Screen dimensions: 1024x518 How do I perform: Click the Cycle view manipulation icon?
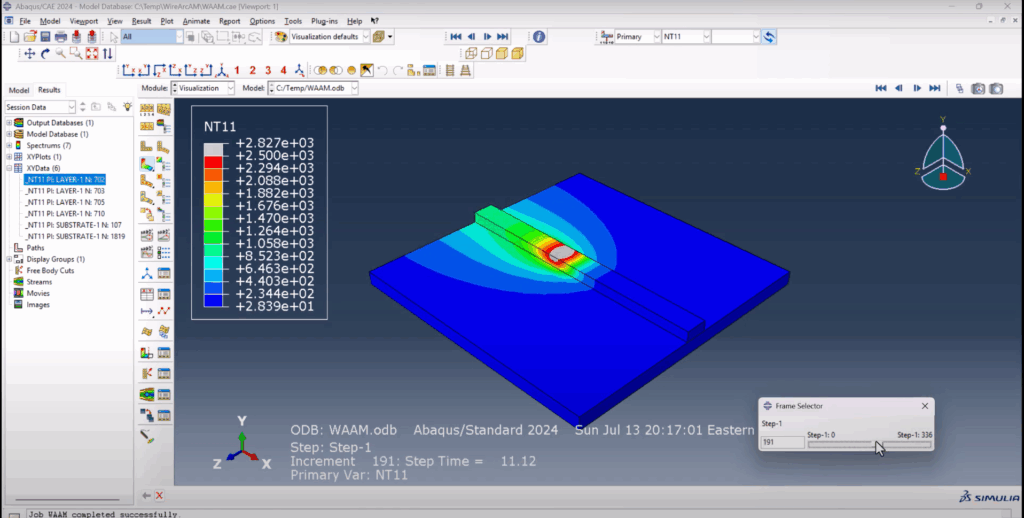tap(108, 54)
